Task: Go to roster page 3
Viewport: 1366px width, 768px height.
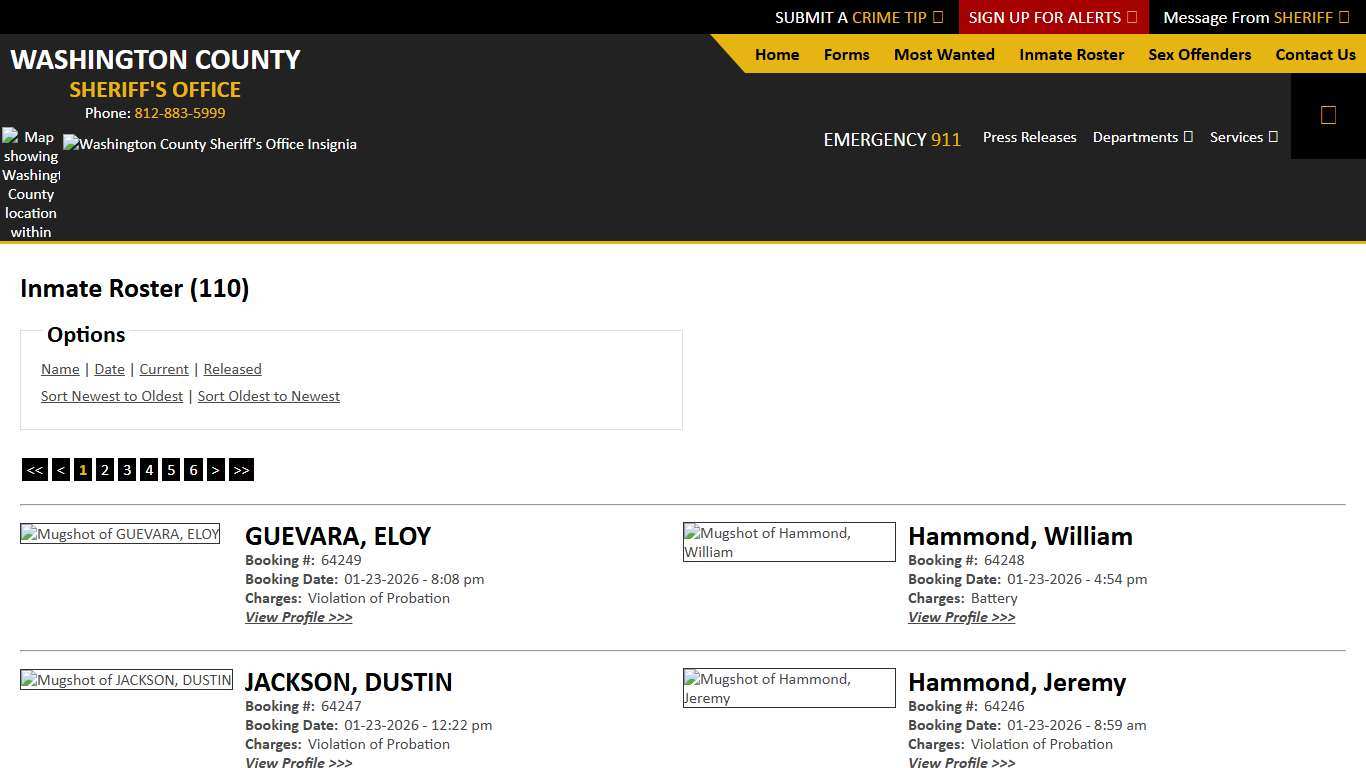Action: pyautogui.click(x=127, y=469)
